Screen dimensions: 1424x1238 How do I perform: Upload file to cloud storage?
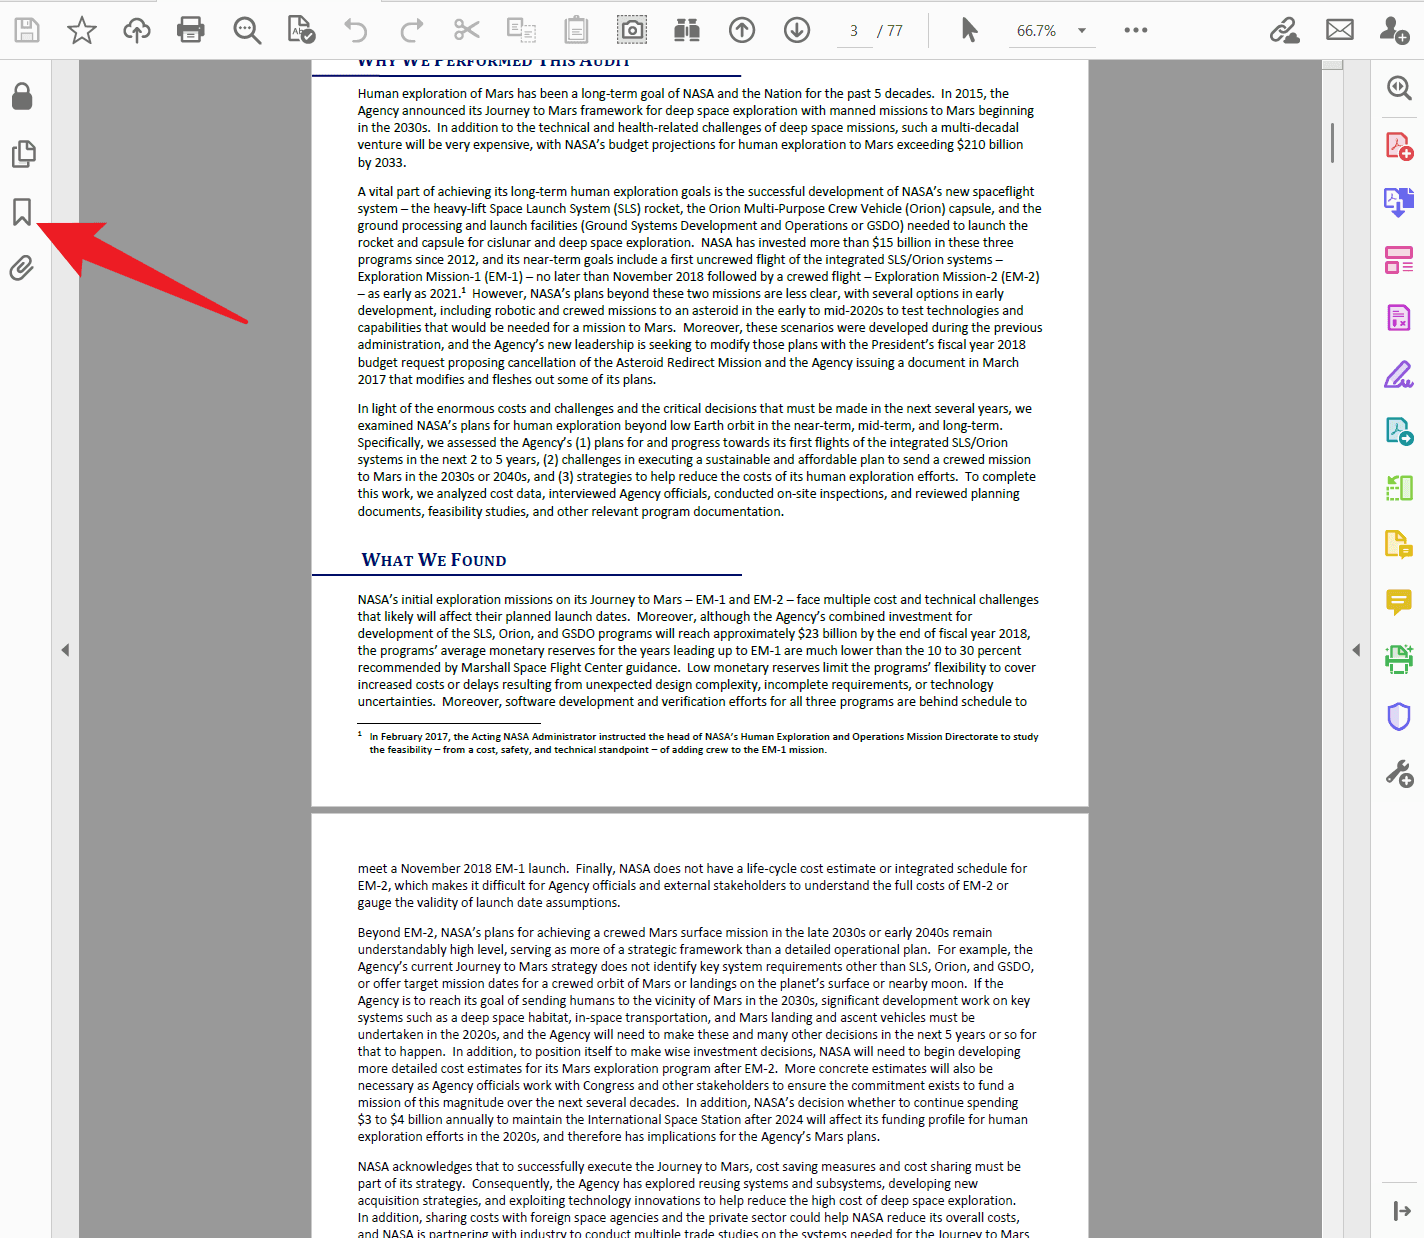pos(137,30)
